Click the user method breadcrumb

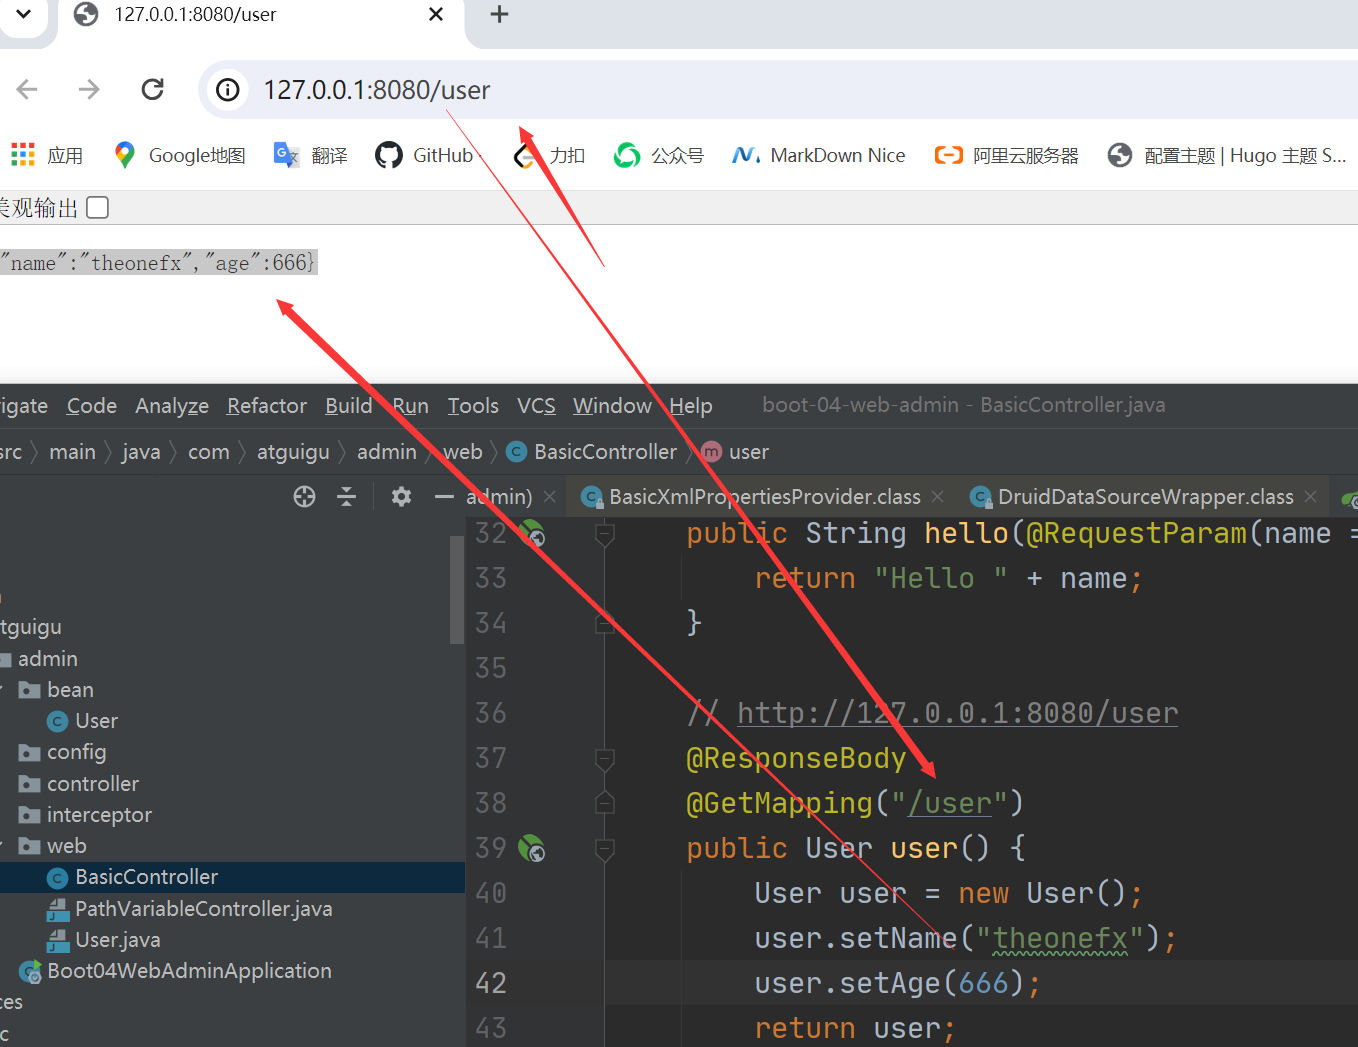(735, 452)
